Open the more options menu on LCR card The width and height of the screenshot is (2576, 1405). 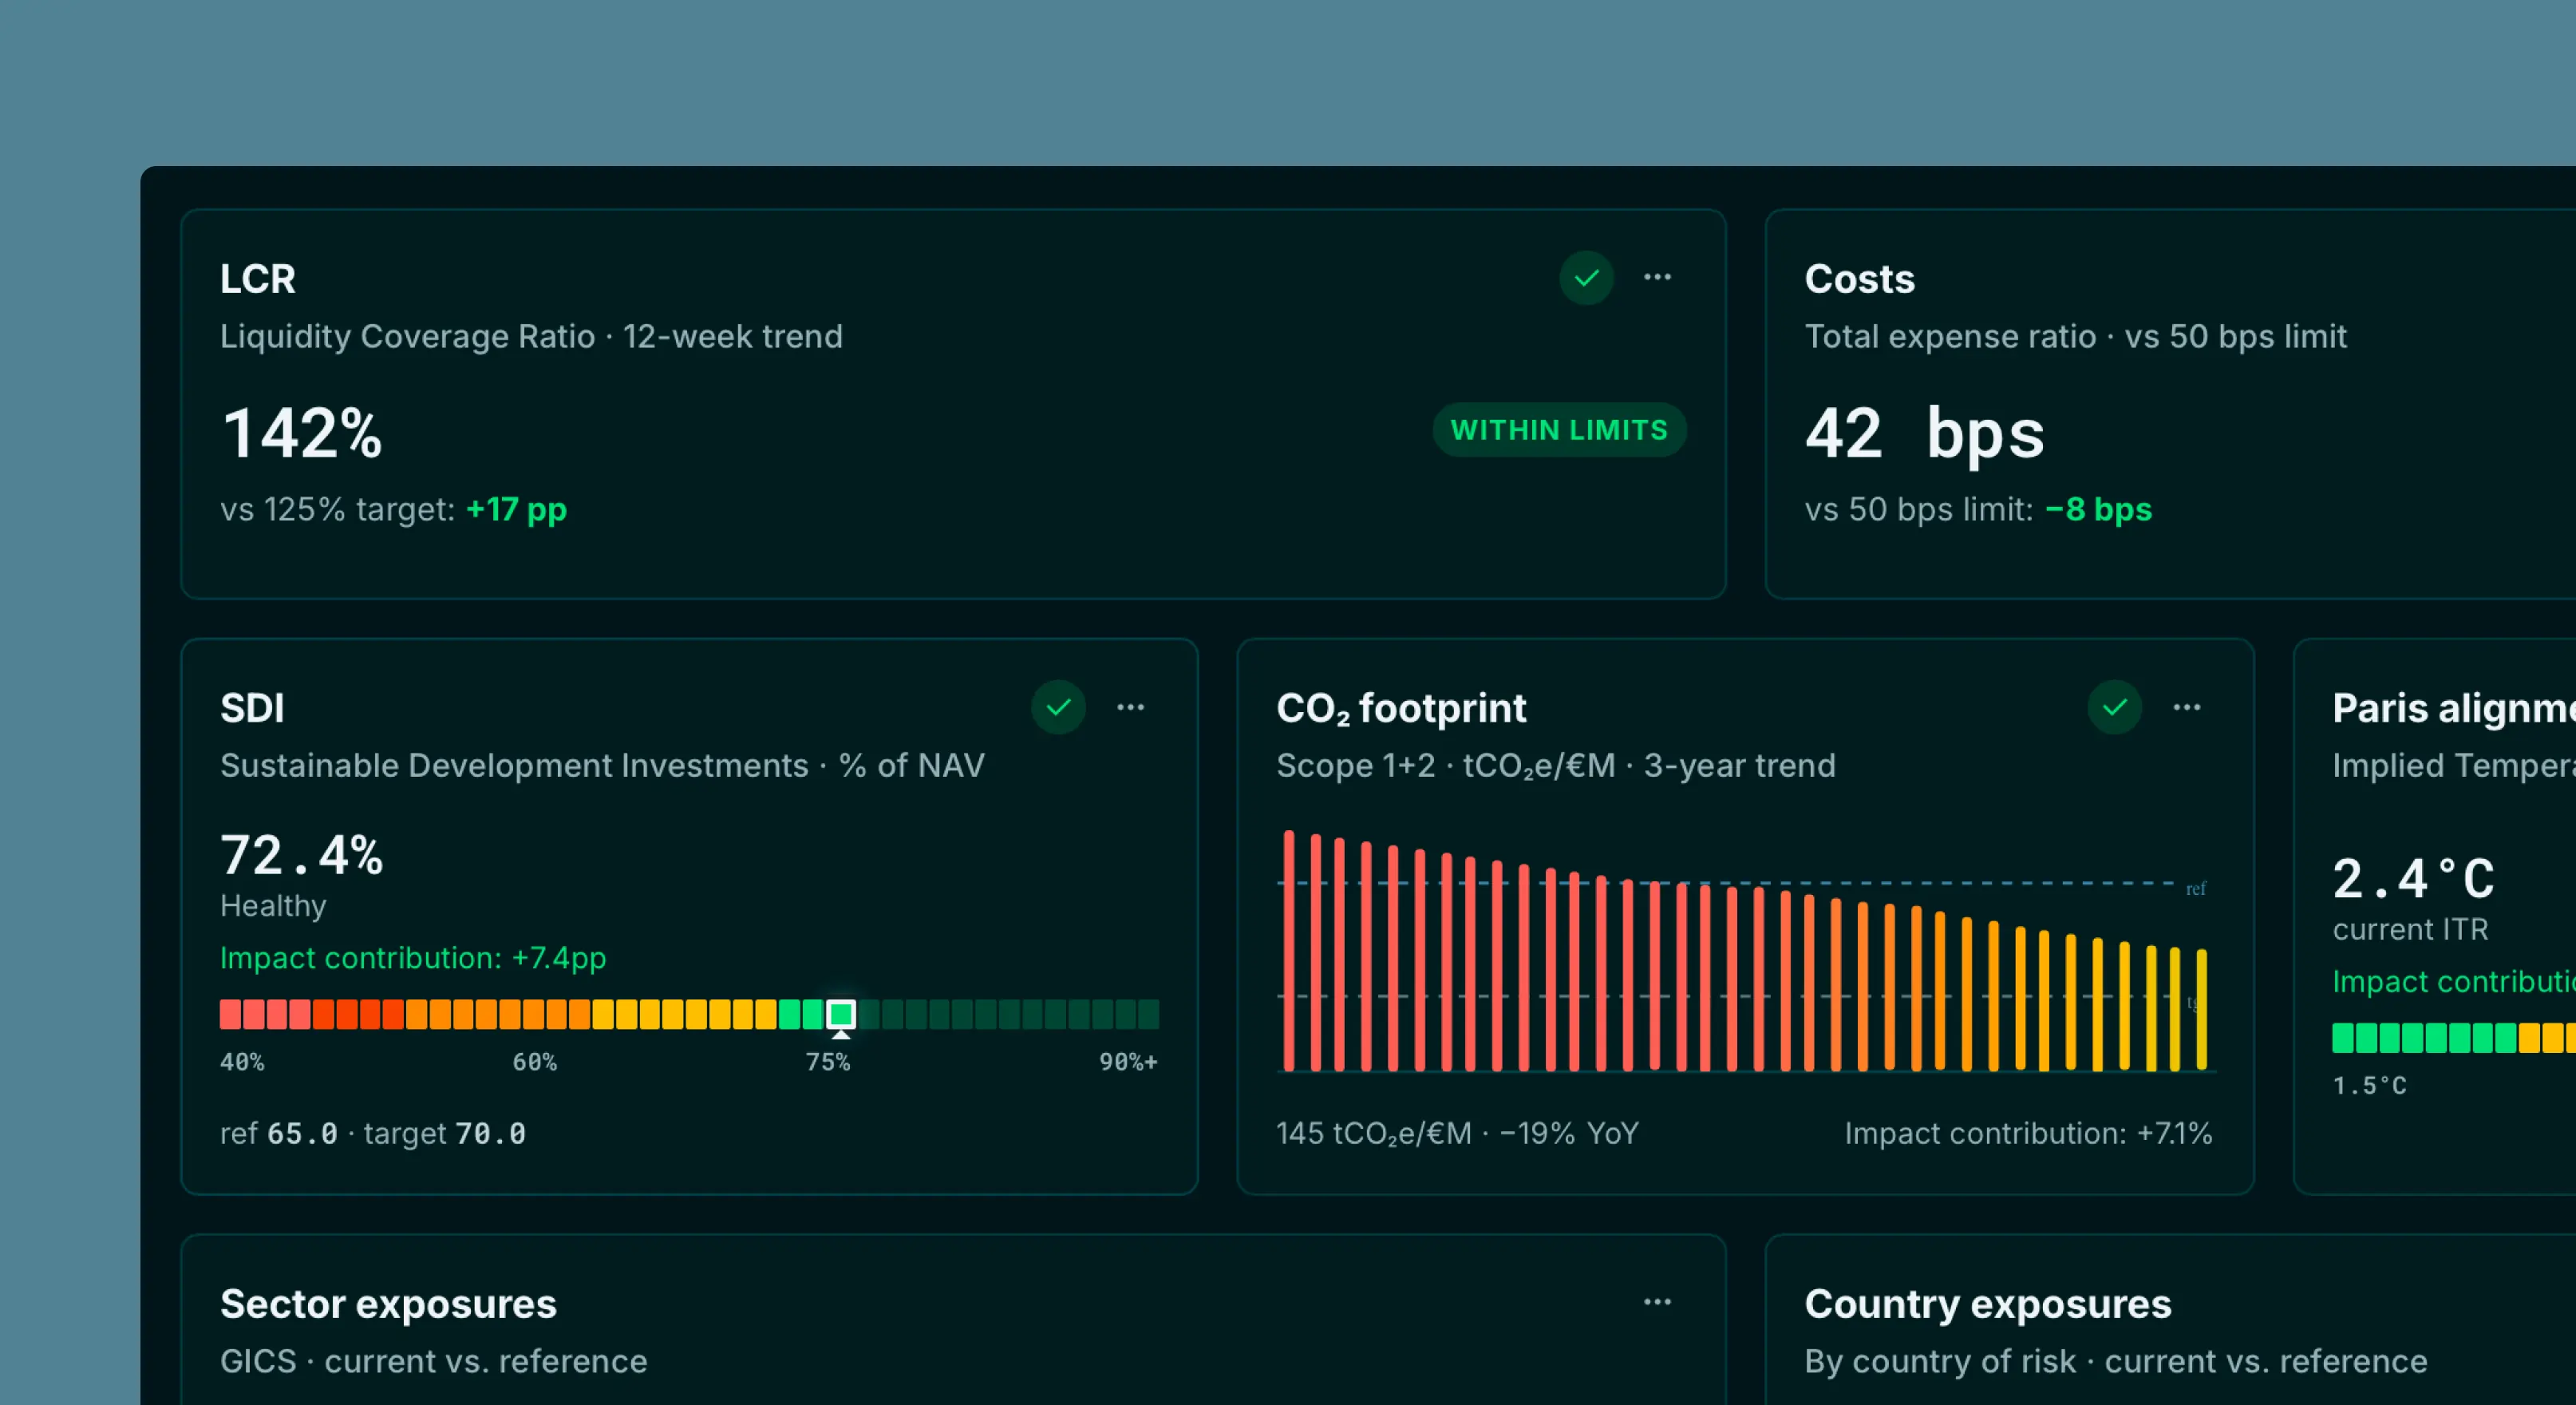click(x=1657, y=277)
